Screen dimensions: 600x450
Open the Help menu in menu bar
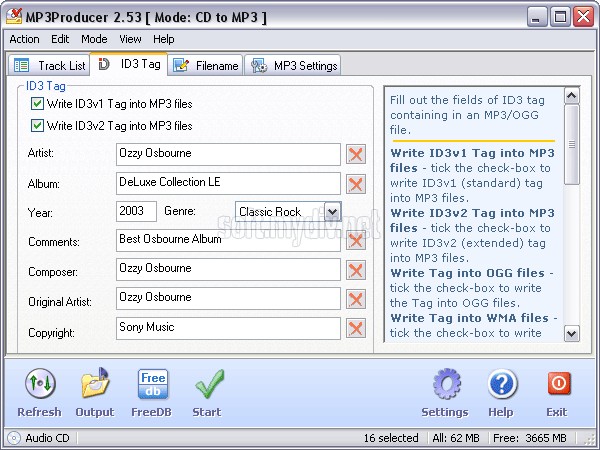click(x=164, y=39)
